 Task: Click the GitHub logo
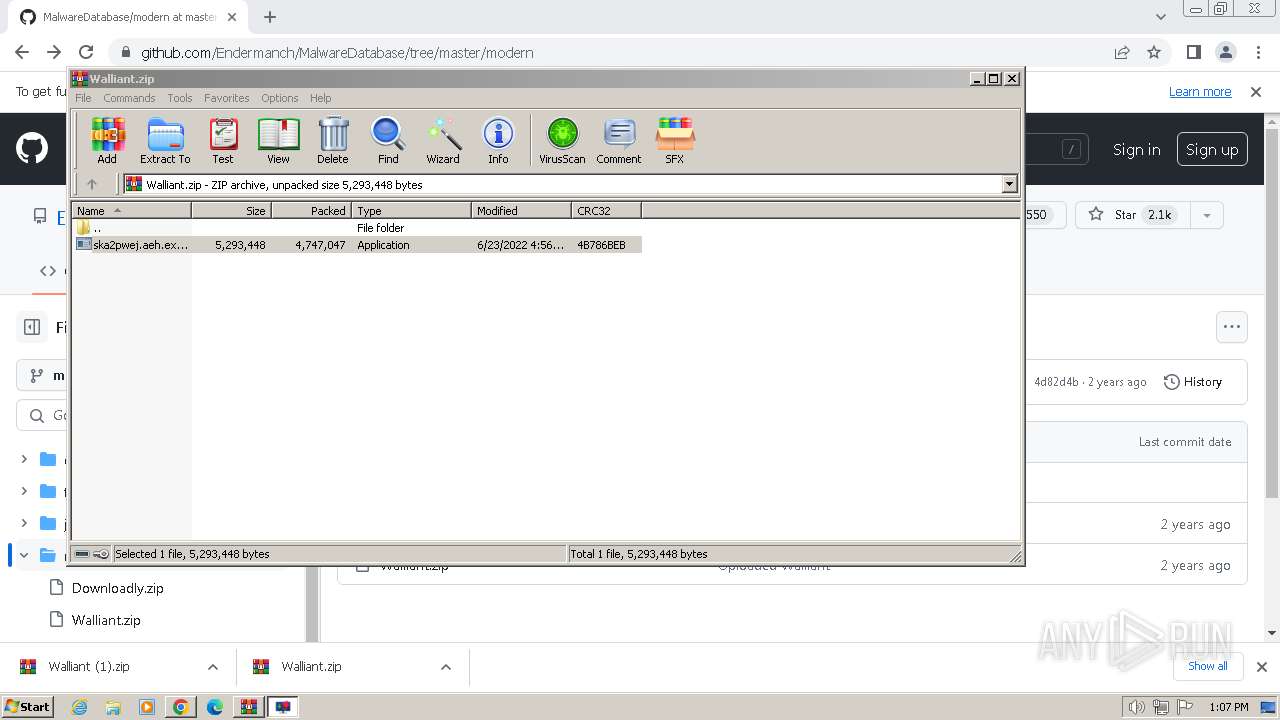[x=32, y=149]
